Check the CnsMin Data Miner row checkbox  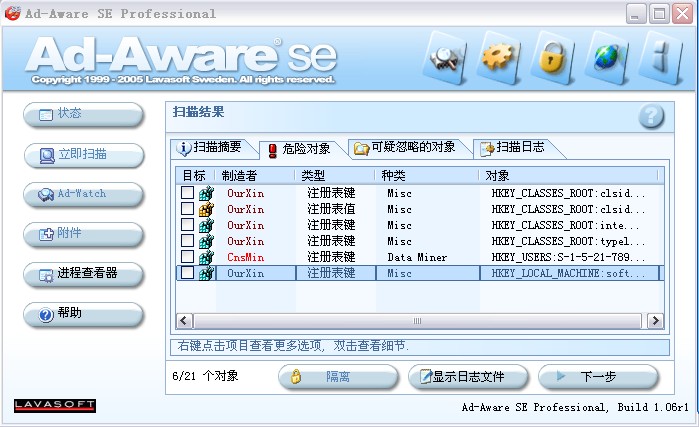click(x=187, y=257)
